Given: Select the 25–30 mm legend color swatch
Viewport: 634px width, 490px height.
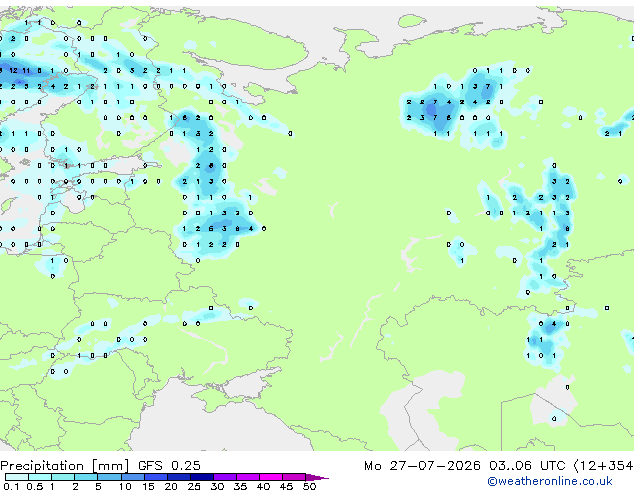Looking at the screenshot, I should [x=202, y=477].
